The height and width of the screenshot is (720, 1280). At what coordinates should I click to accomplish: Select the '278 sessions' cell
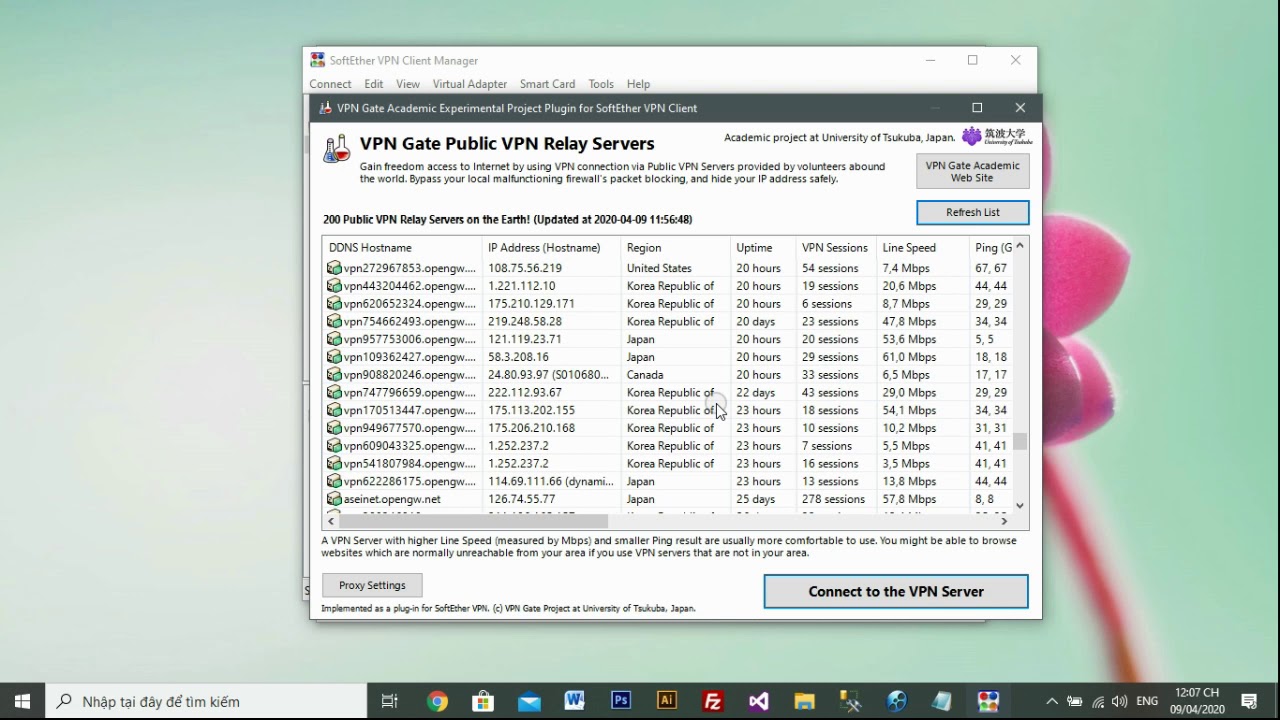(x=833, y=499)
